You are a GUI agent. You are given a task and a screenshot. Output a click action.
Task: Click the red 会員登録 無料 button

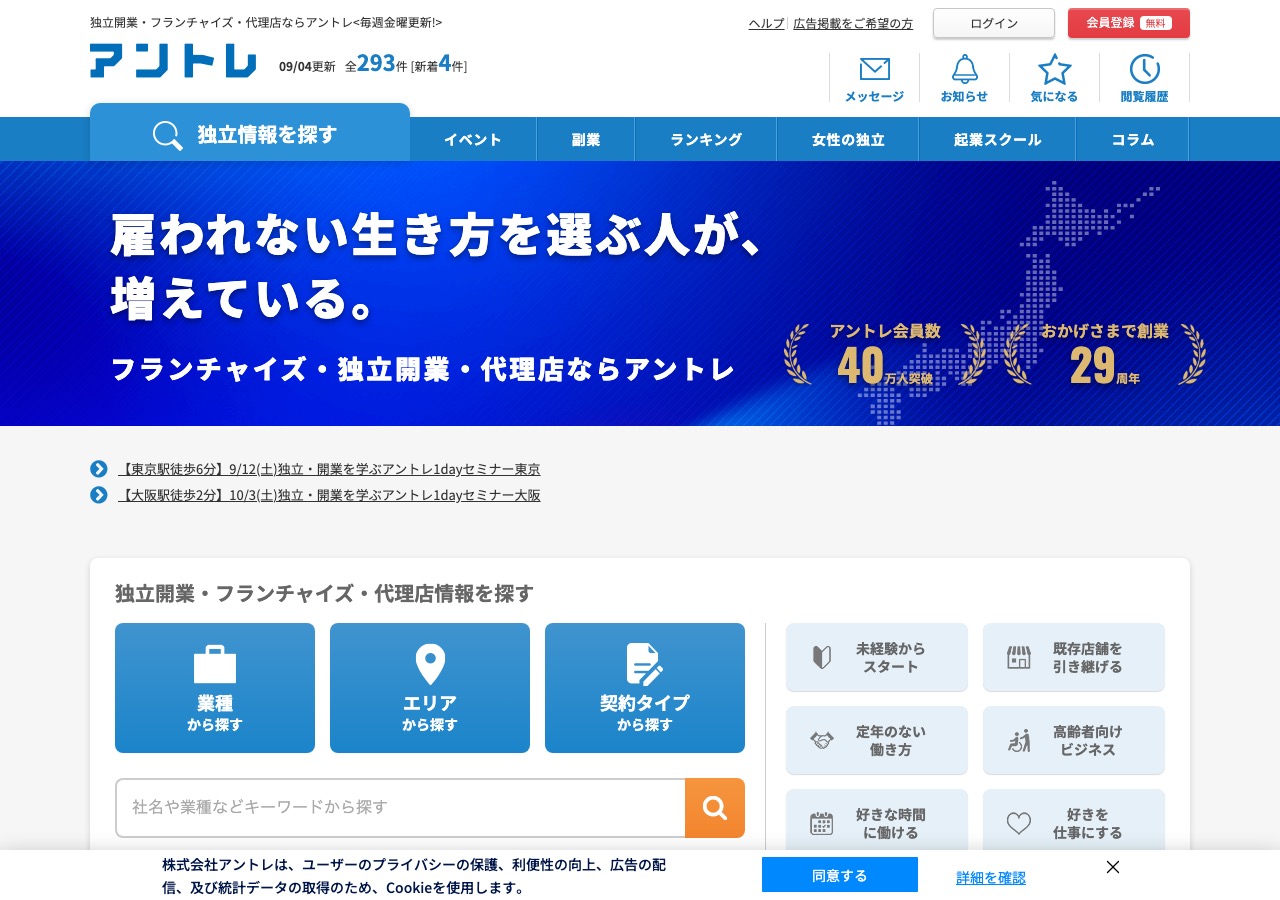1129,23
